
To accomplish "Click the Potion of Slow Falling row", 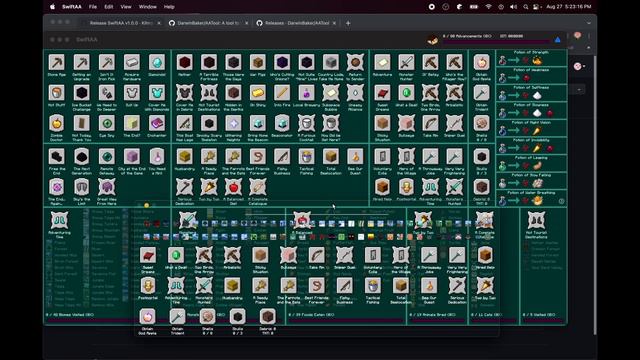I will pyautogui.click(x=531, y=181).
